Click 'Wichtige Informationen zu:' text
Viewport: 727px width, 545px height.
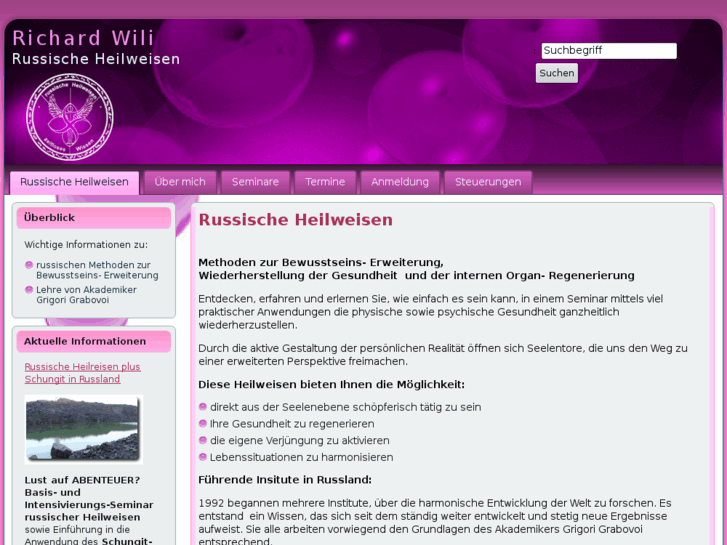pyautogui.click(x=86, y=244)
